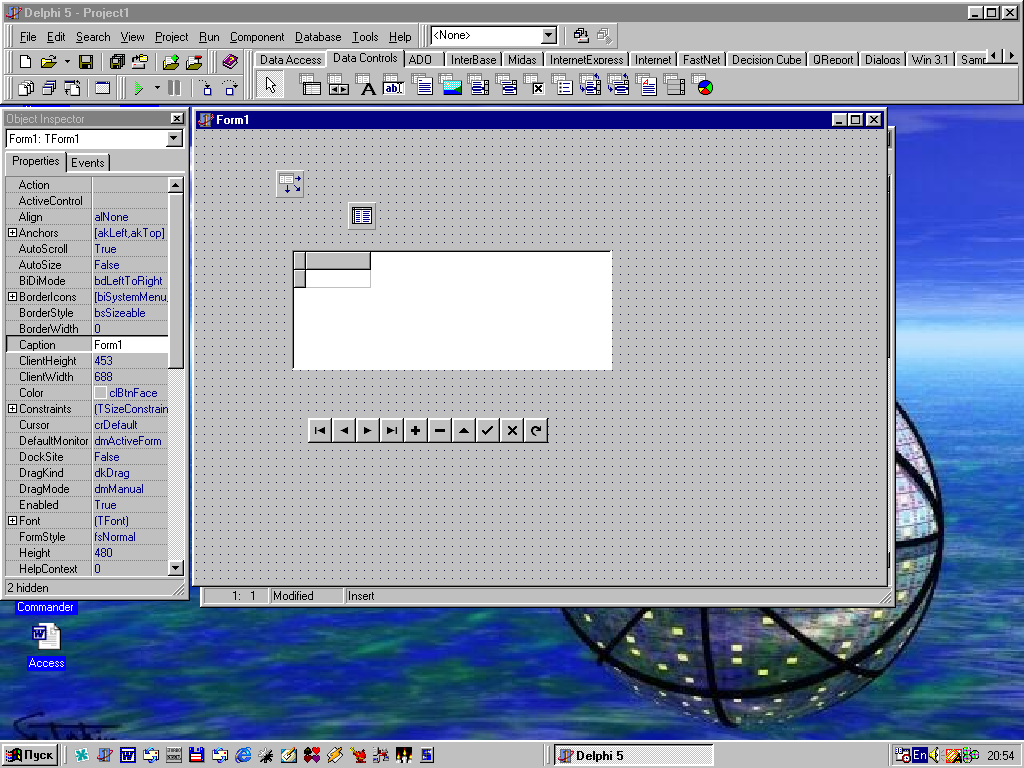1024x768 pixels.
Task: Open dropdown arrow next to Open icon
Action: point(67,61)
